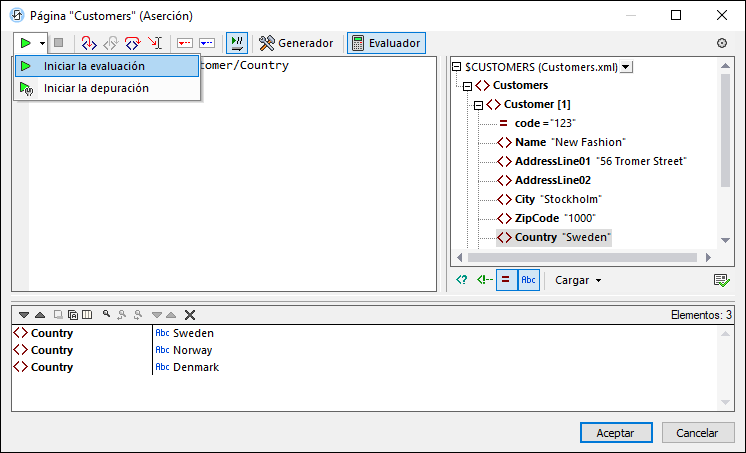
Task: Open the Generador mode
Action: pos(296,43)
